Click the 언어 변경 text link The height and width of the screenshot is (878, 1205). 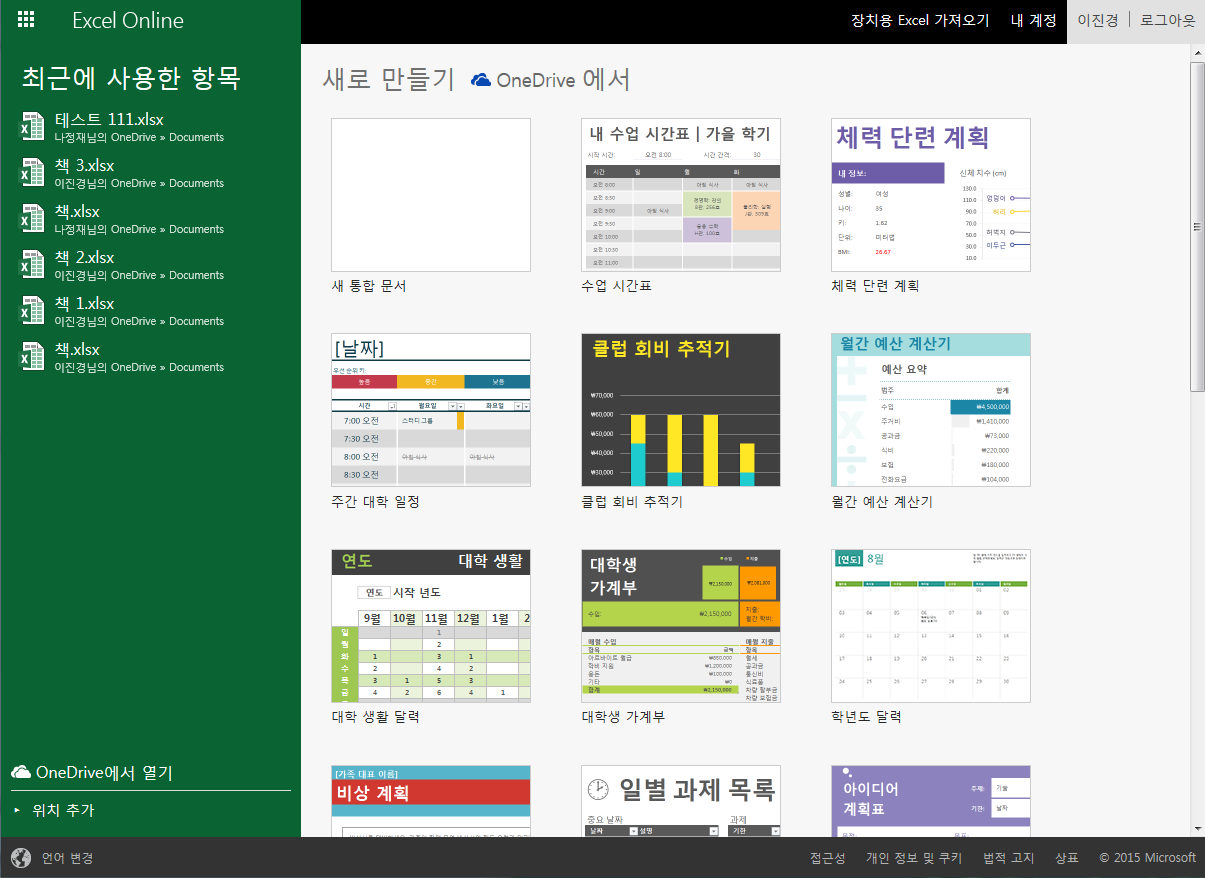[67, 858]
